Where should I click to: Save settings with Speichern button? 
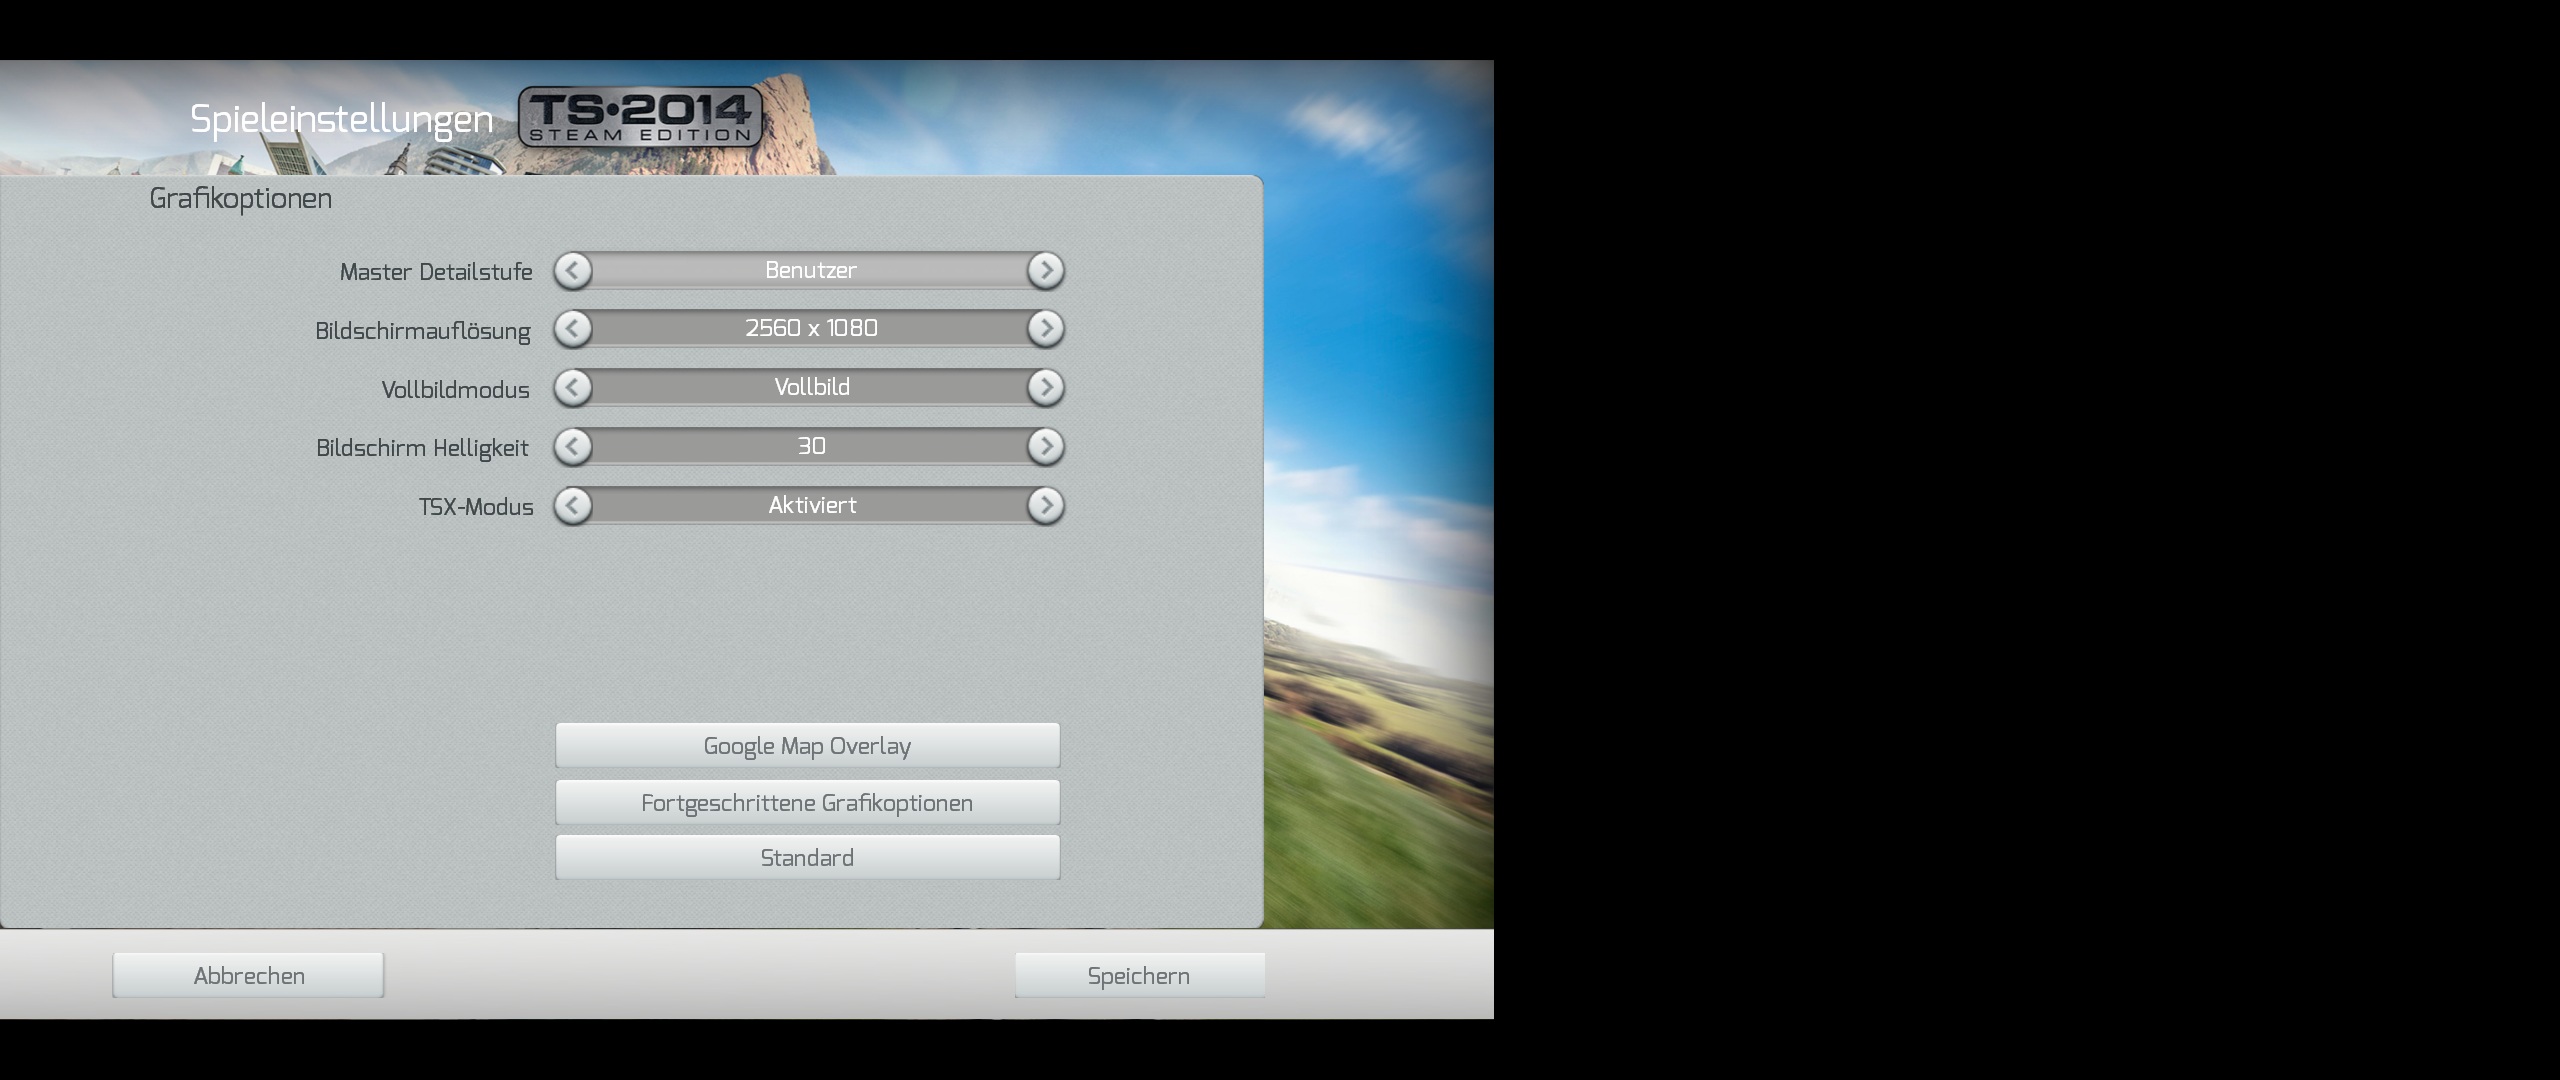point(1139,976)
